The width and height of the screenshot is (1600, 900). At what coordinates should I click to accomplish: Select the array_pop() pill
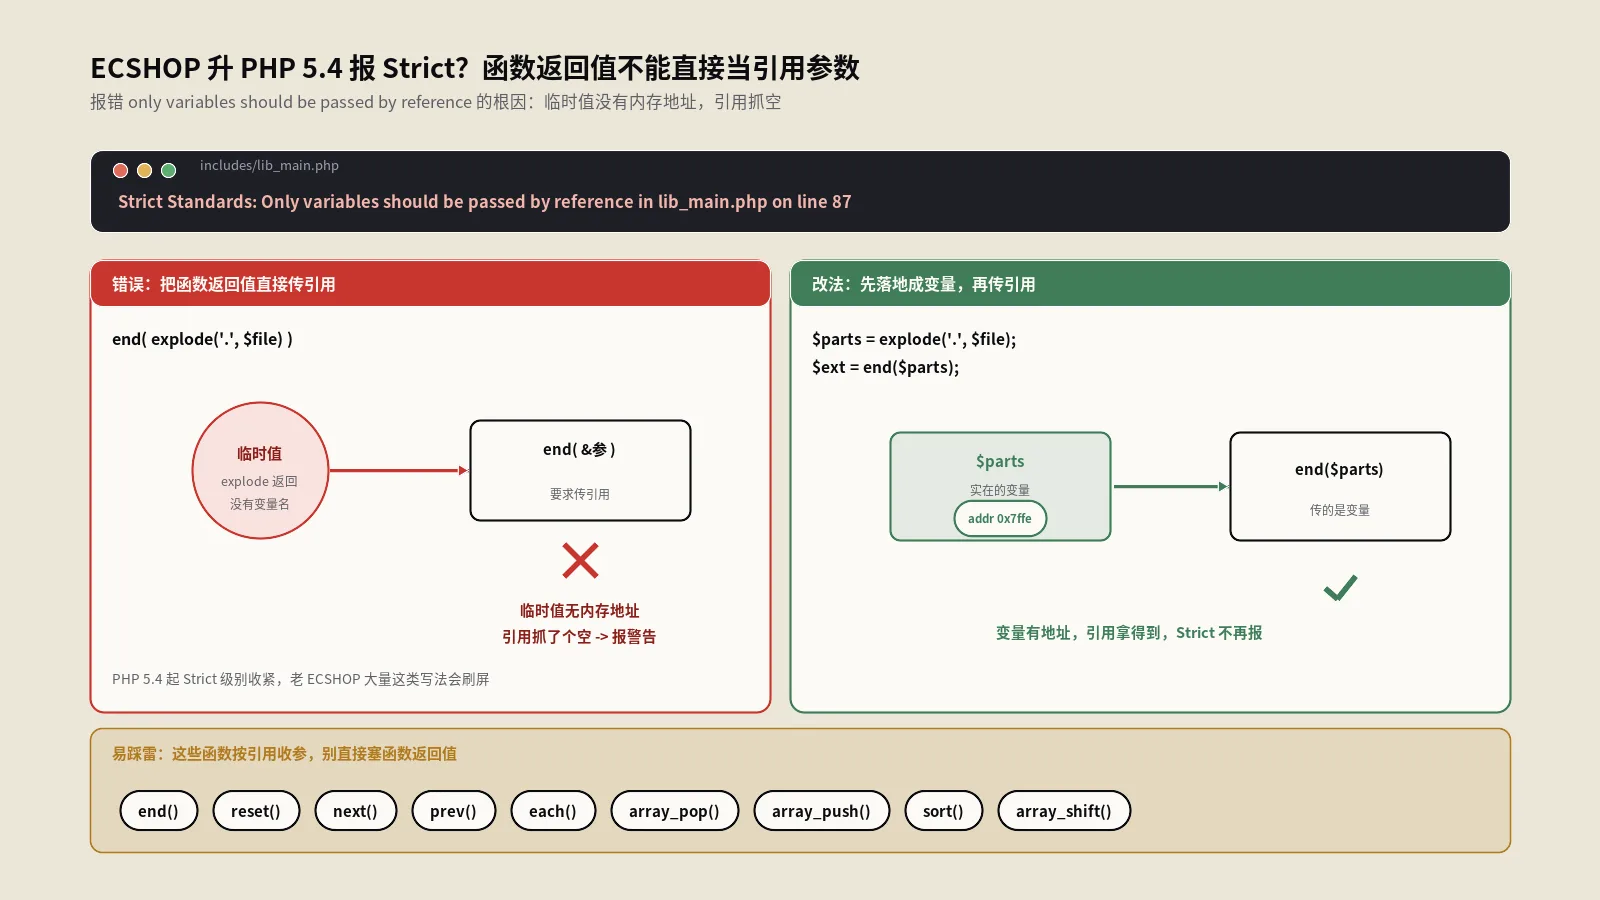pos(674,811)
